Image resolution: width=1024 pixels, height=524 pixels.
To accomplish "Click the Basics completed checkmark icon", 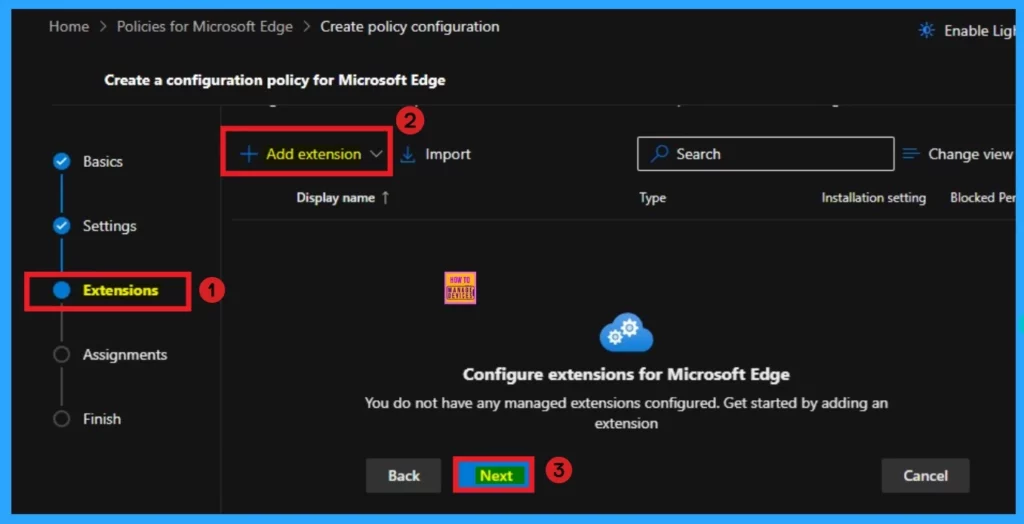I will (x=61, y=161).
